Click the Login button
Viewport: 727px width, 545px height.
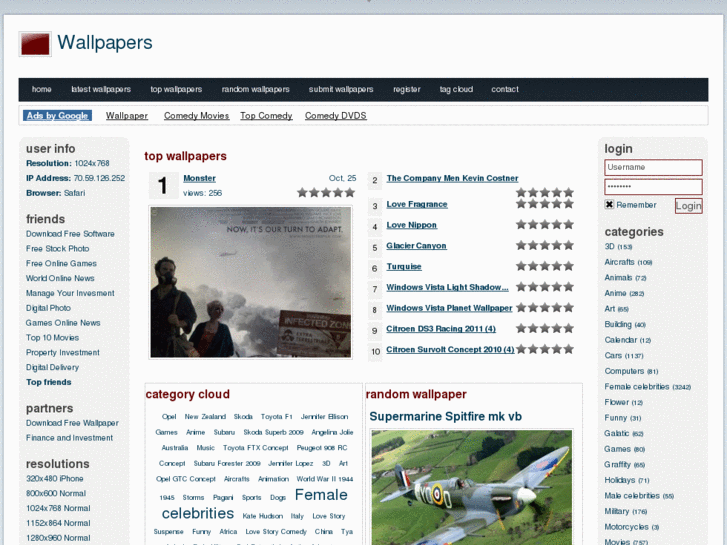point(689,206)
